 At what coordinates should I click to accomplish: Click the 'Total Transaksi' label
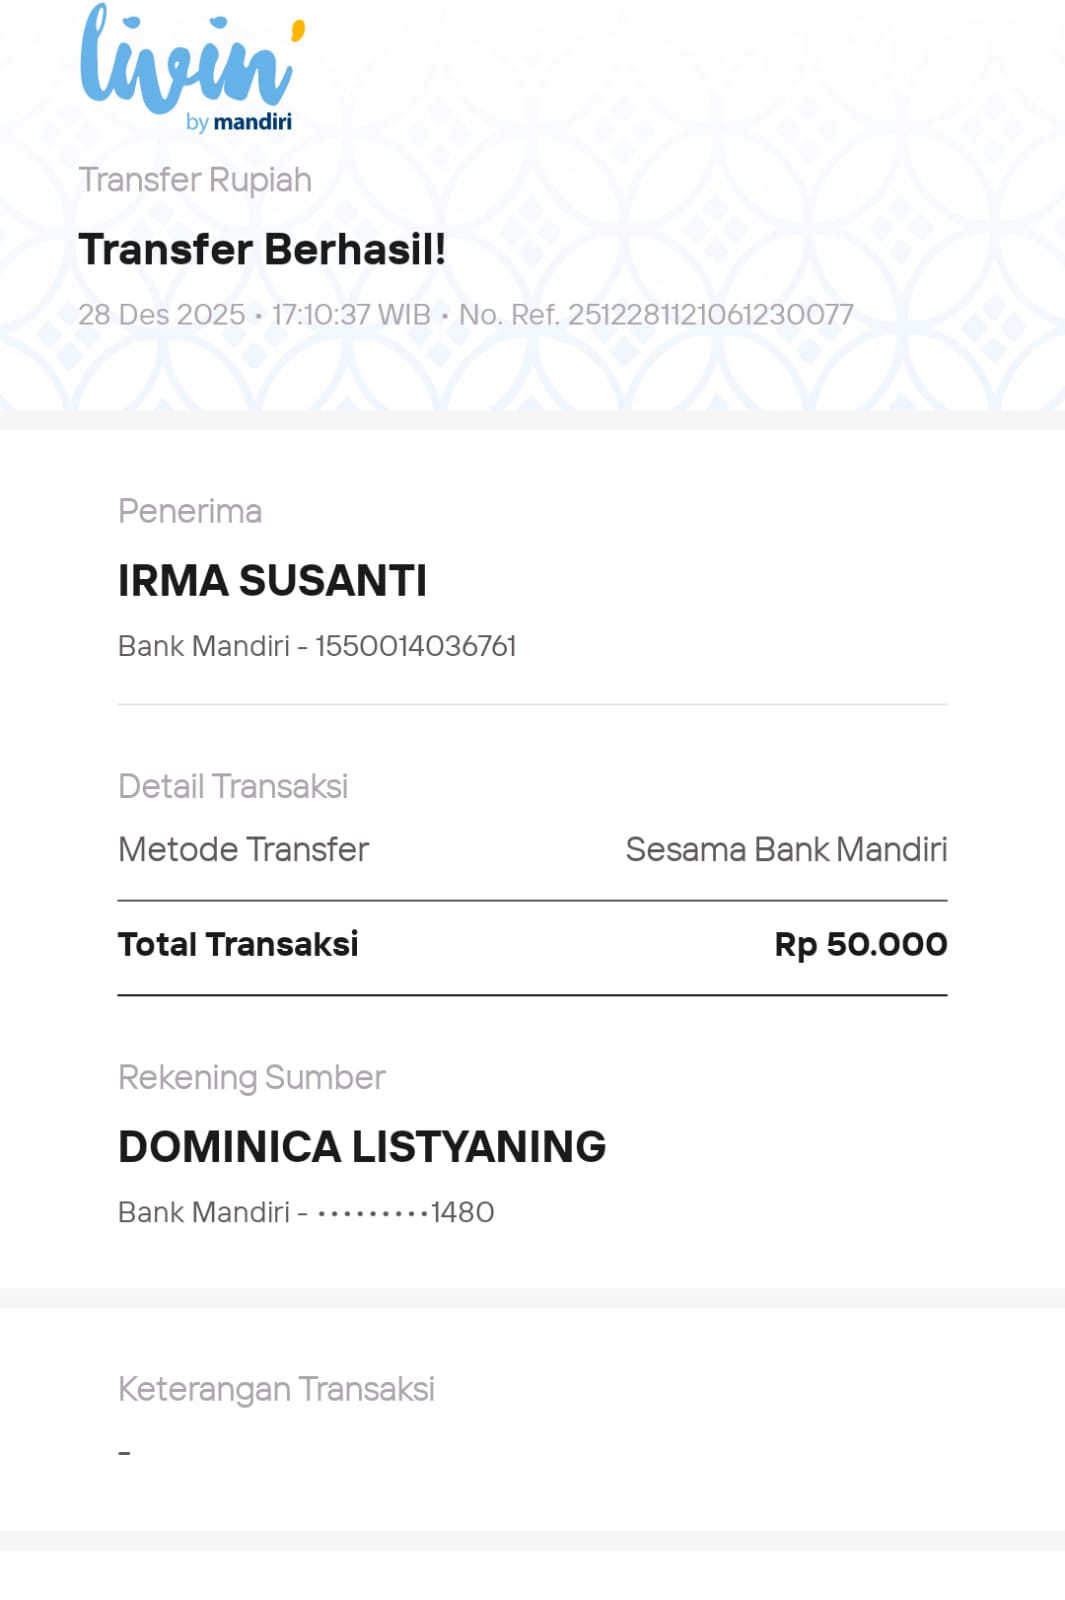[x=238, y=944]
